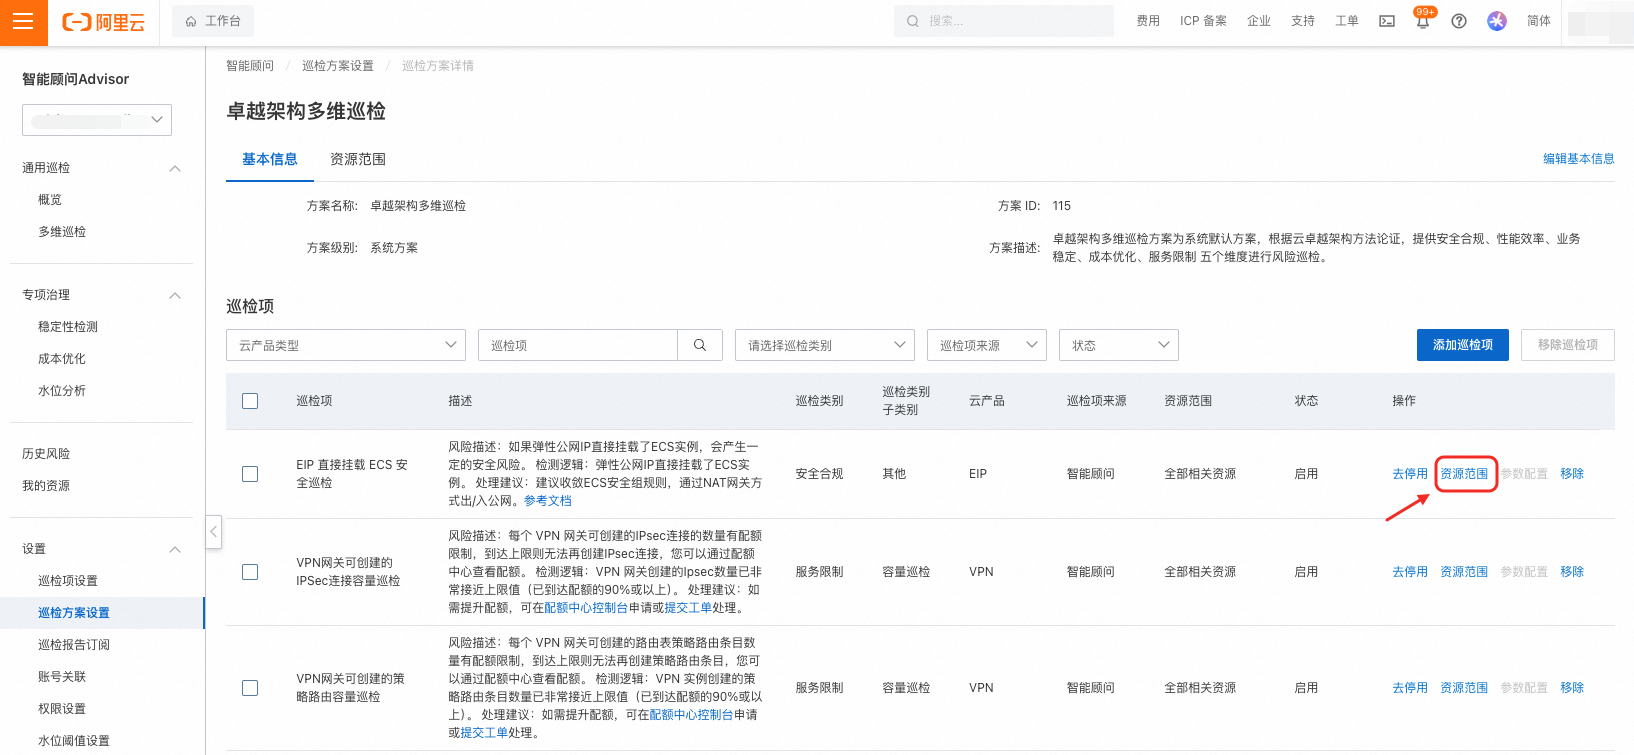Open 稳定性检测 in sidebar
This screenshot has width=1634, height=755.
68,327
